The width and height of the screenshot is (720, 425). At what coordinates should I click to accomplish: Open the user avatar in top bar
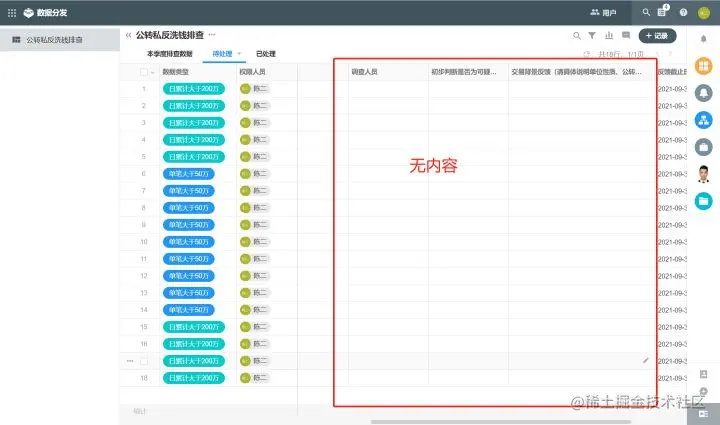(x=704, y=13)
